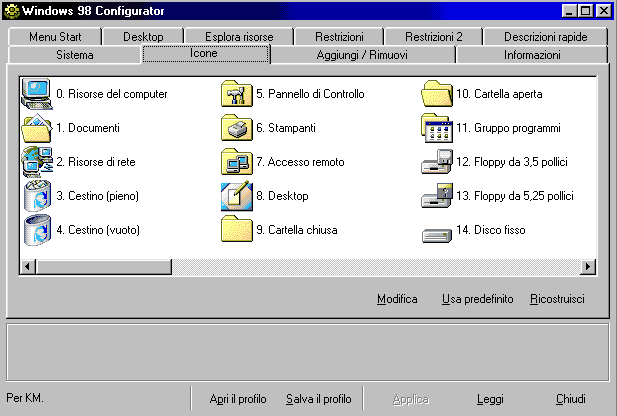Select the text '4. Cestino (vuoto)'
The width and height of the screenshot is (617, 416).
coord(98,230)
